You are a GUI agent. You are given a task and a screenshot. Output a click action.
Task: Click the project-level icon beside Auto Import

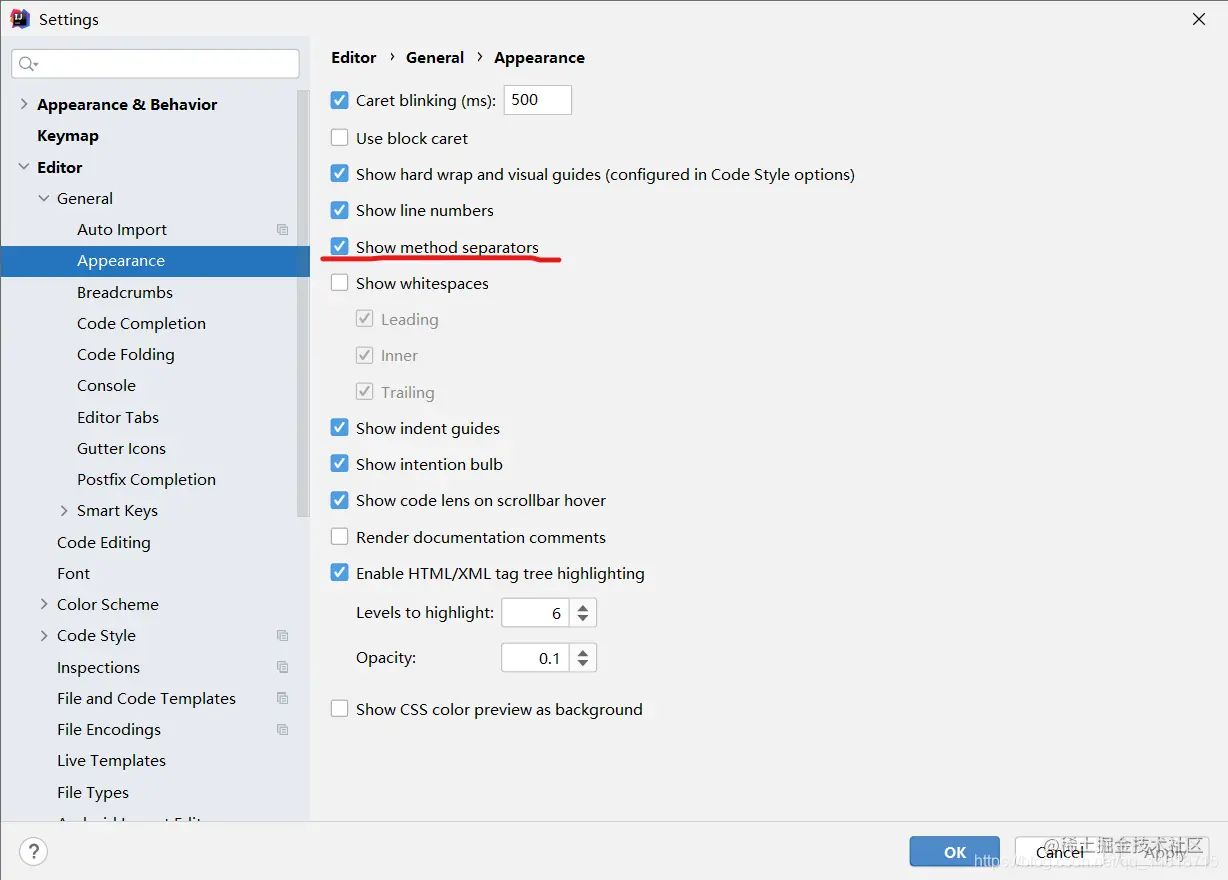click(x=283, y=229)
